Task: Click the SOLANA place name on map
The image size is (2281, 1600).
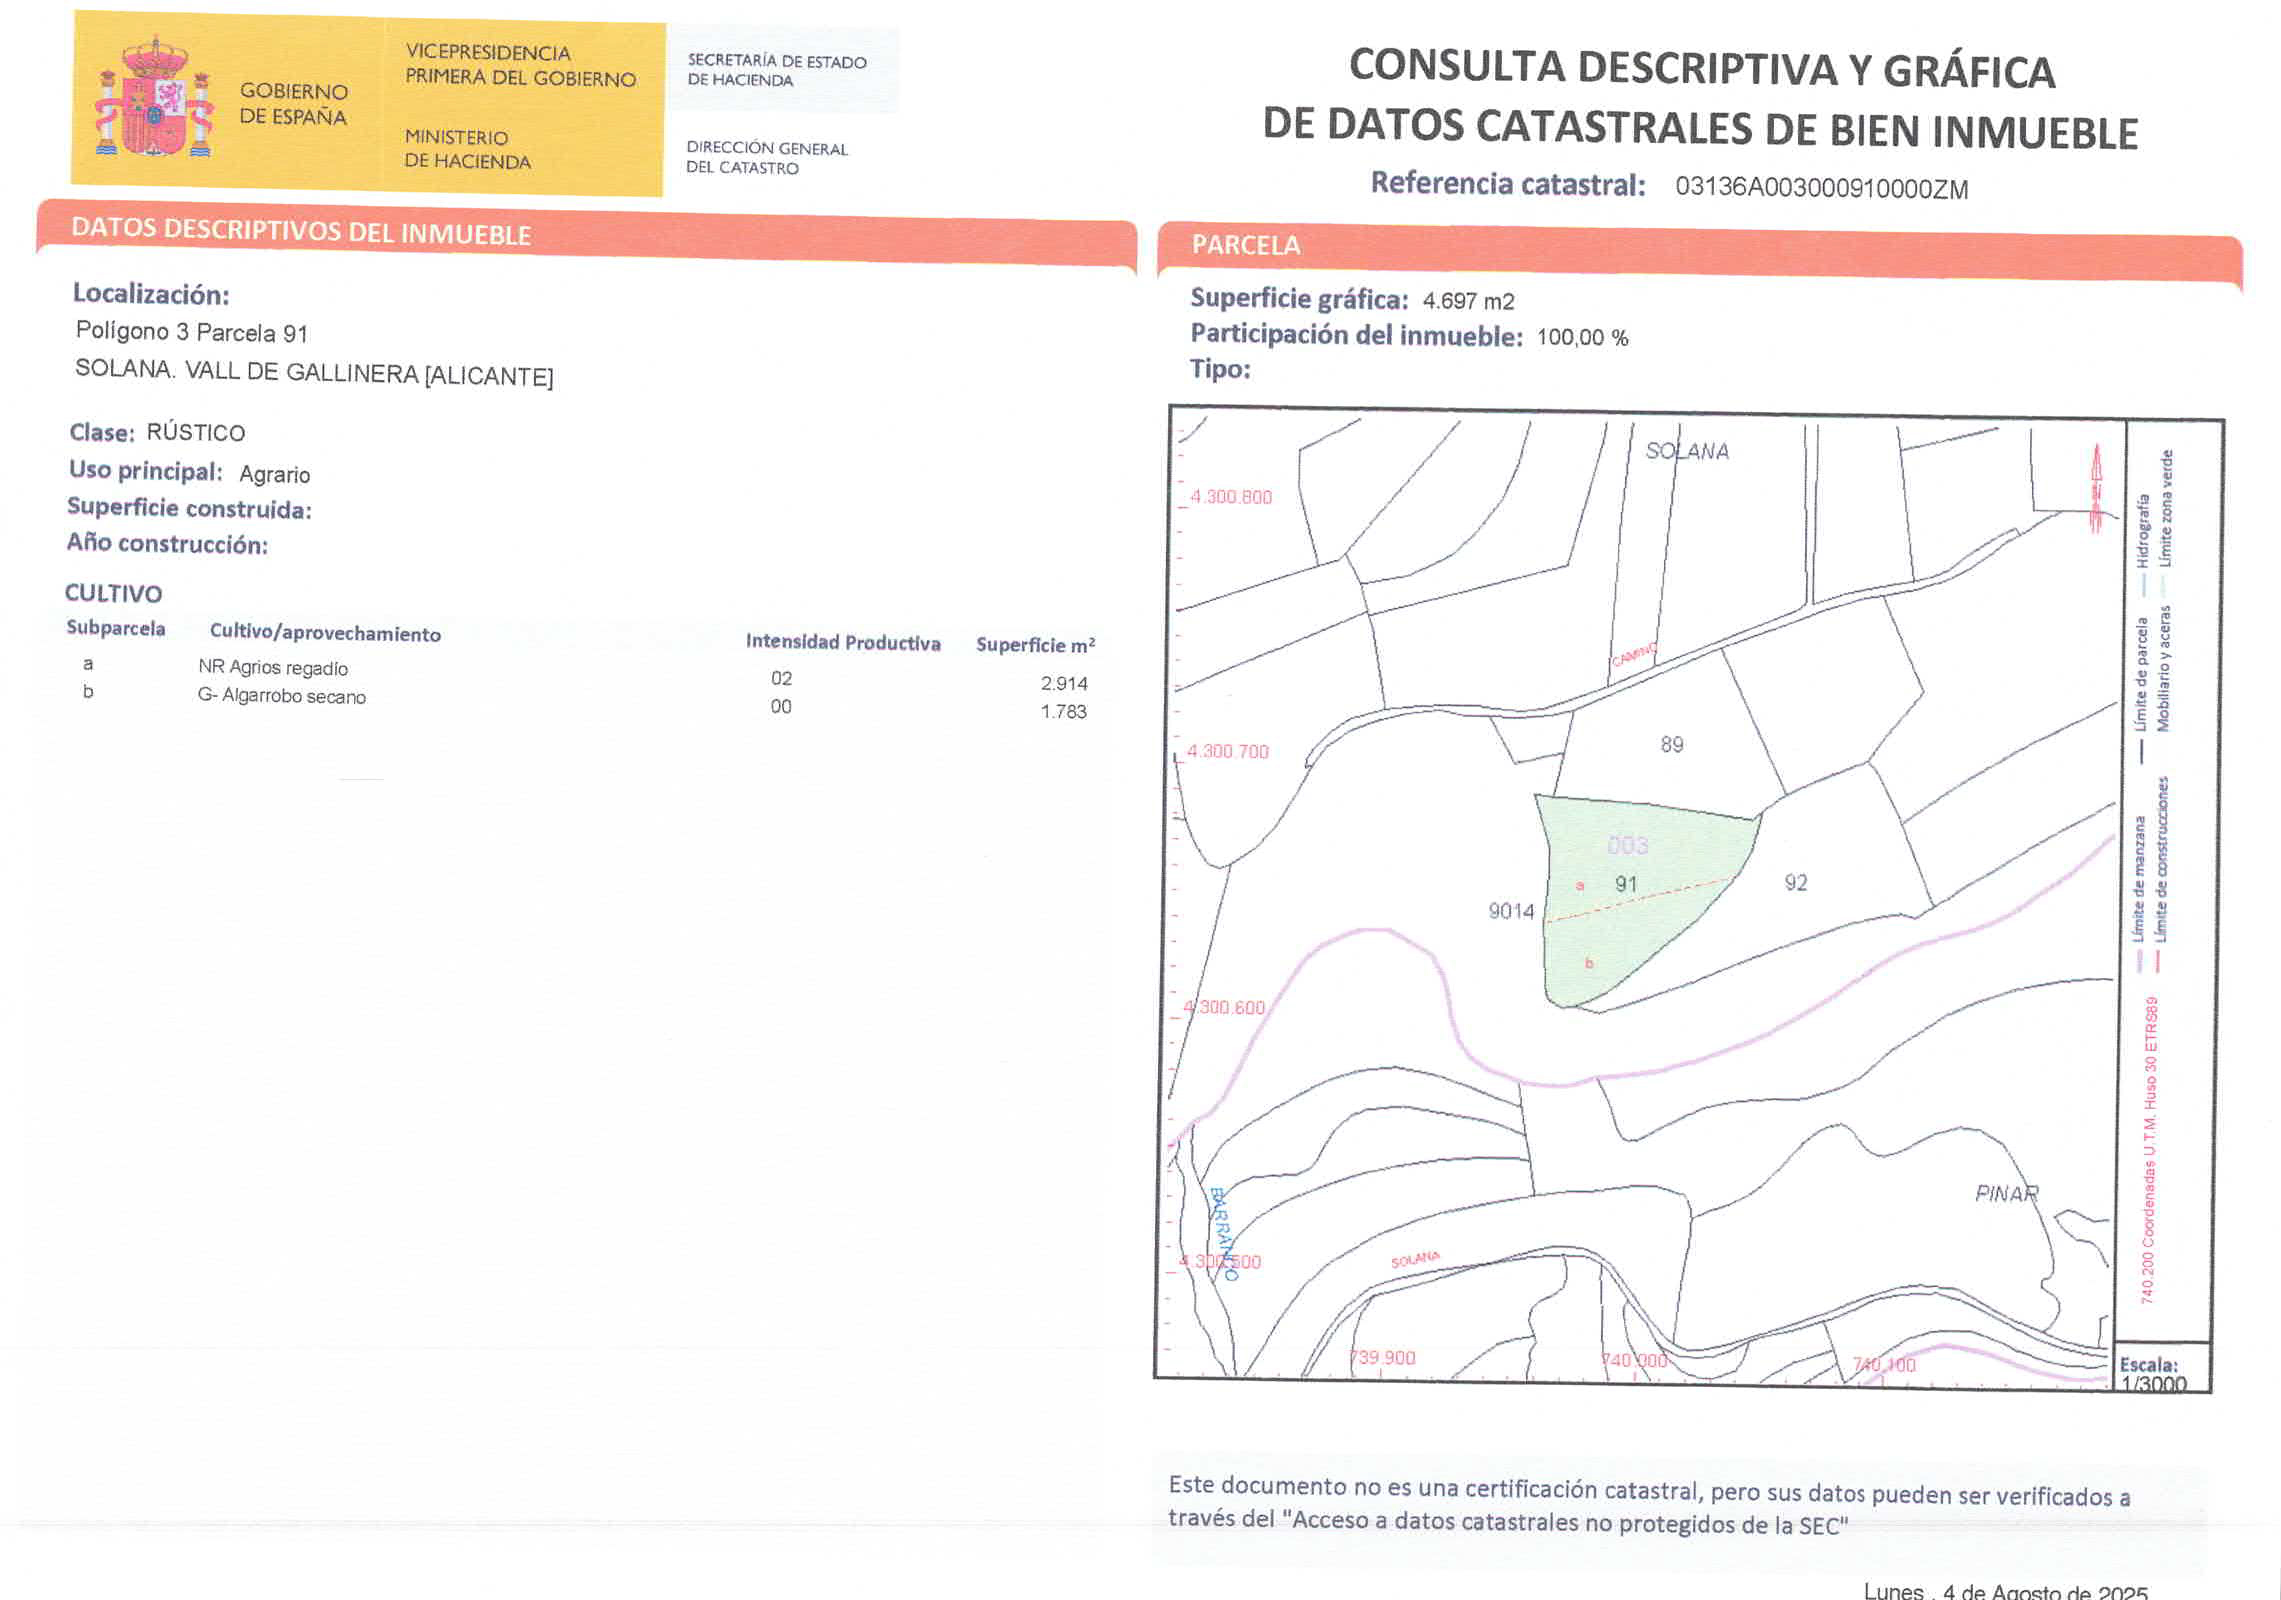Action: [x=1687, y=451]
